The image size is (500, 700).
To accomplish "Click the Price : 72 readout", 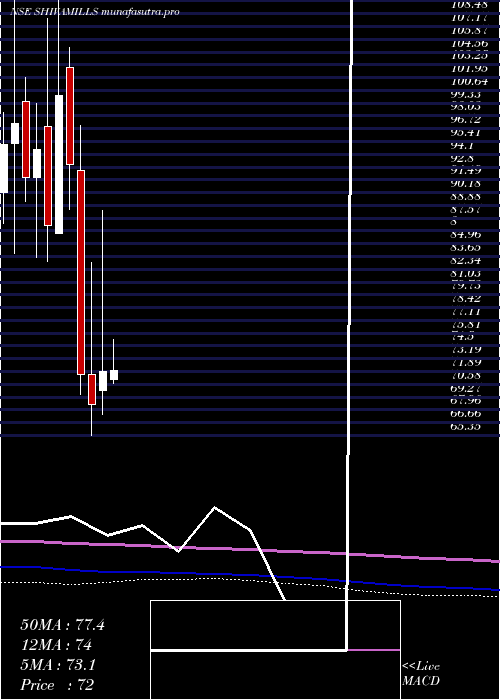I will 57,685.
